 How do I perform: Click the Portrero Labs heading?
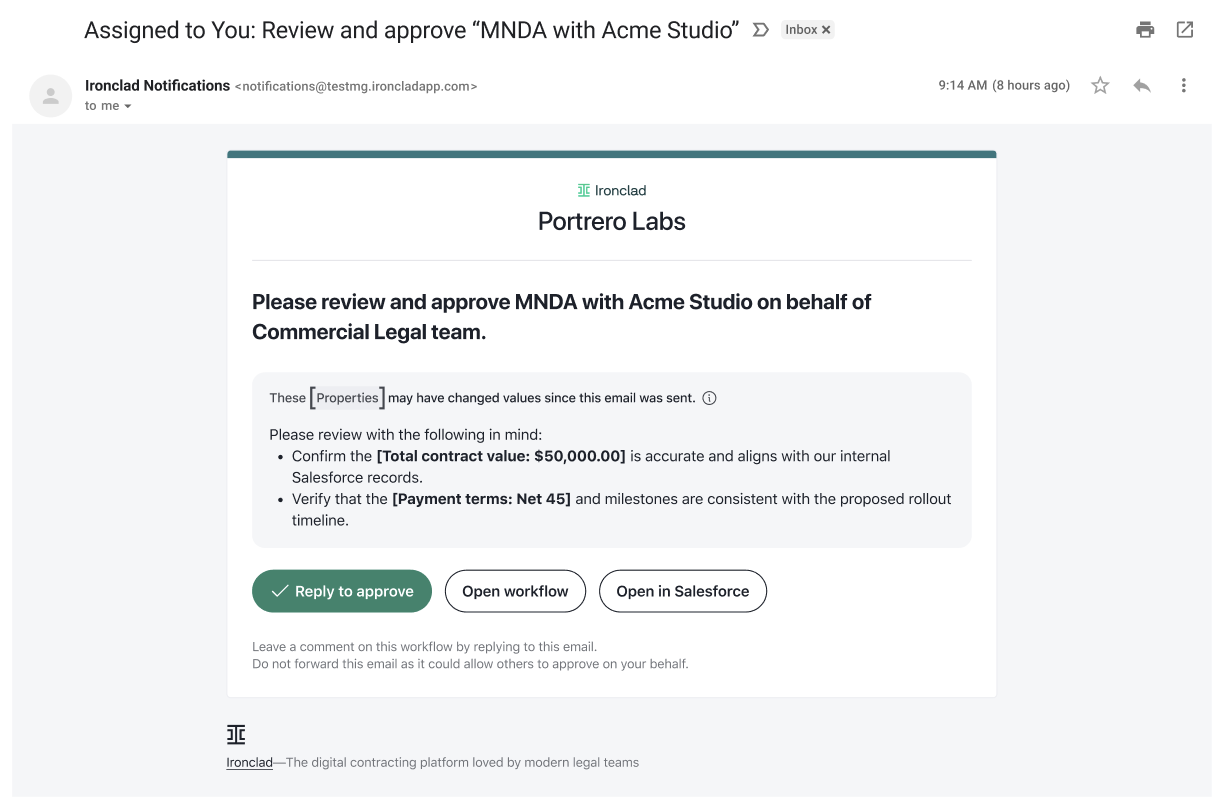coord(612,222)
